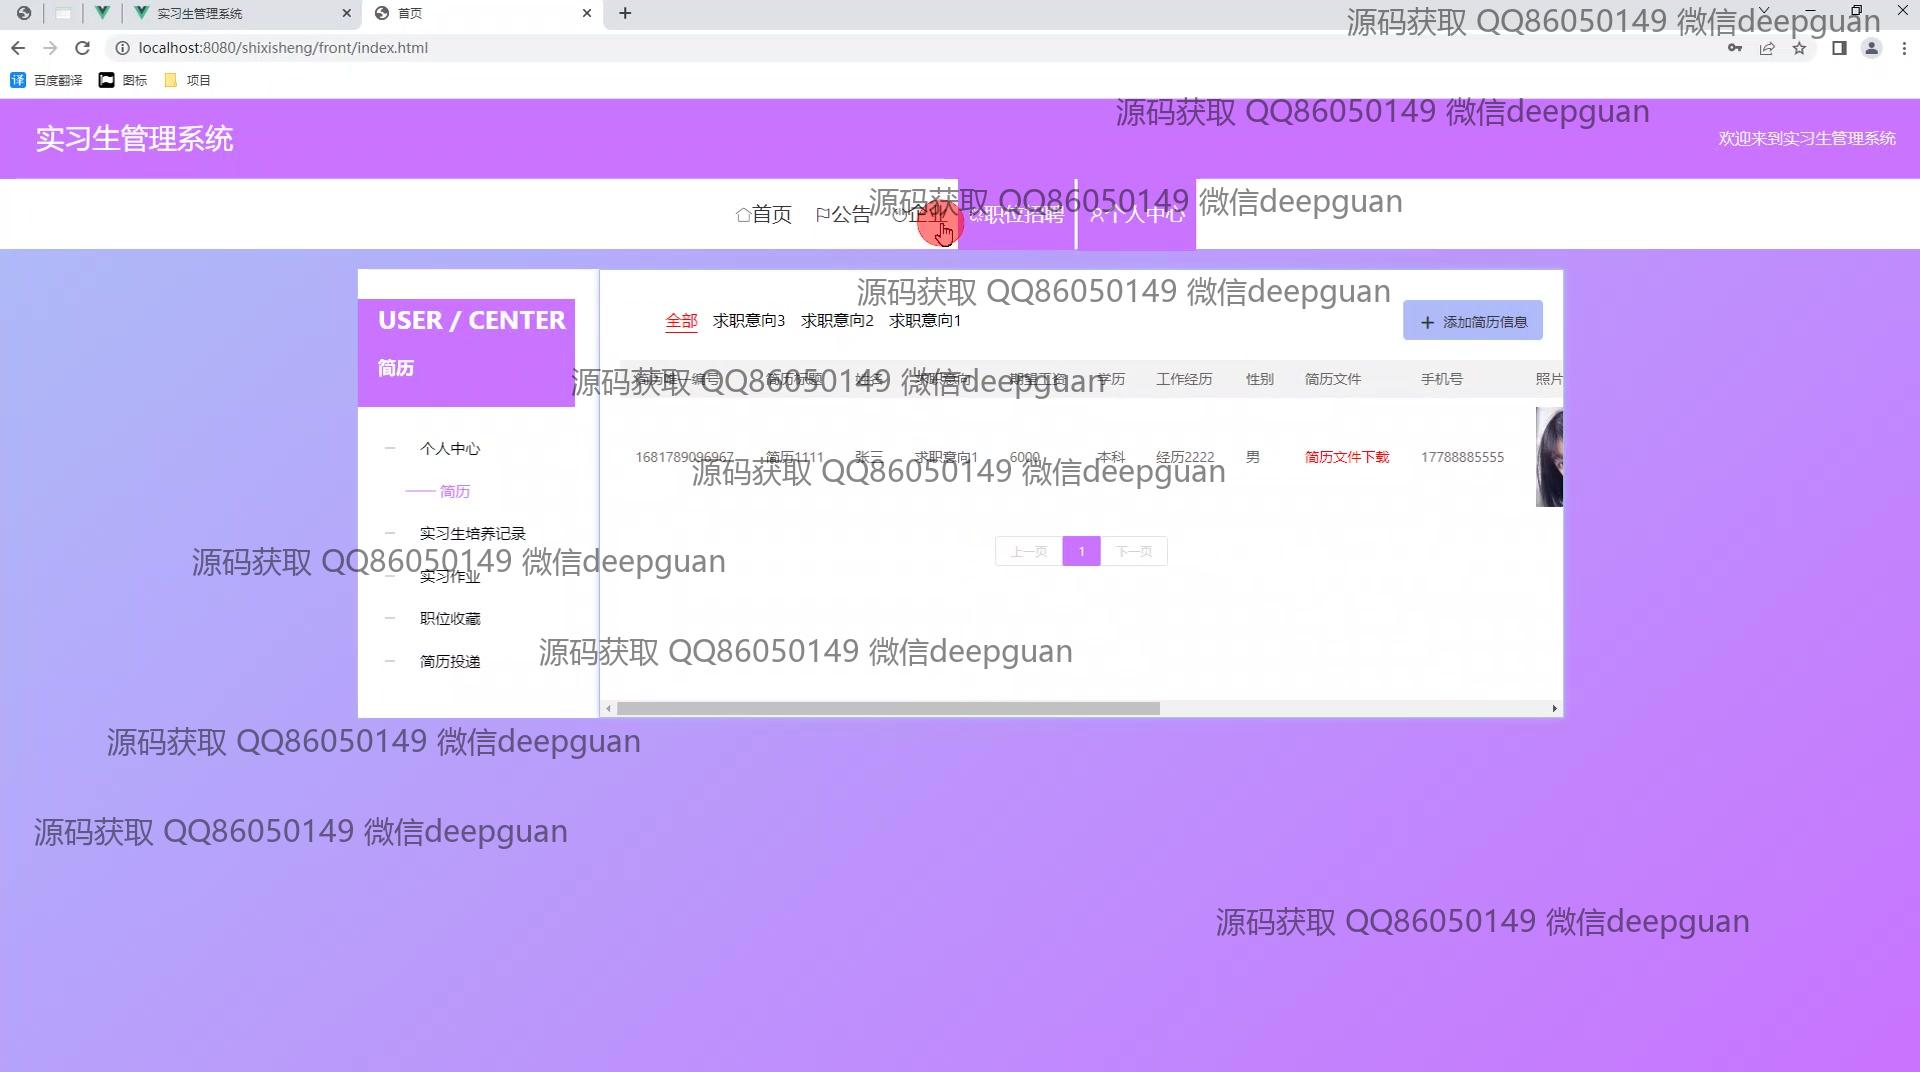
Task: Expand the 个人中心 sidebar section
Action: [x=449, y=449]
